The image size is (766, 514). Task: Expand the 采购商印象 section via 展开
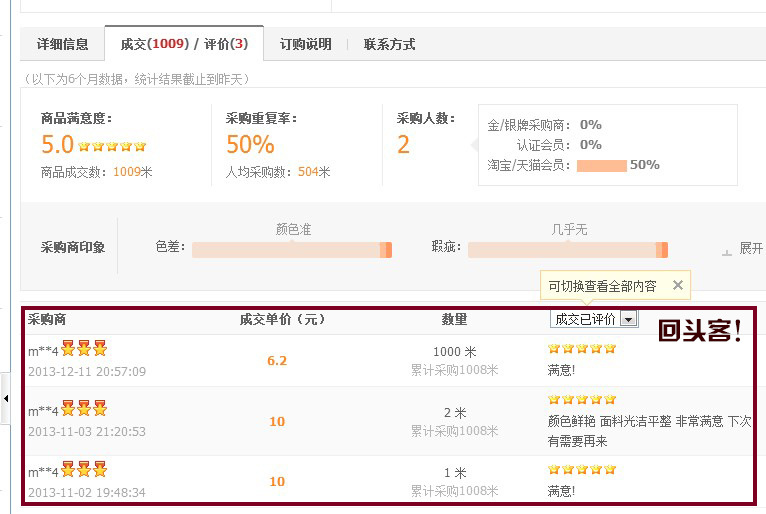pos(744,248)
